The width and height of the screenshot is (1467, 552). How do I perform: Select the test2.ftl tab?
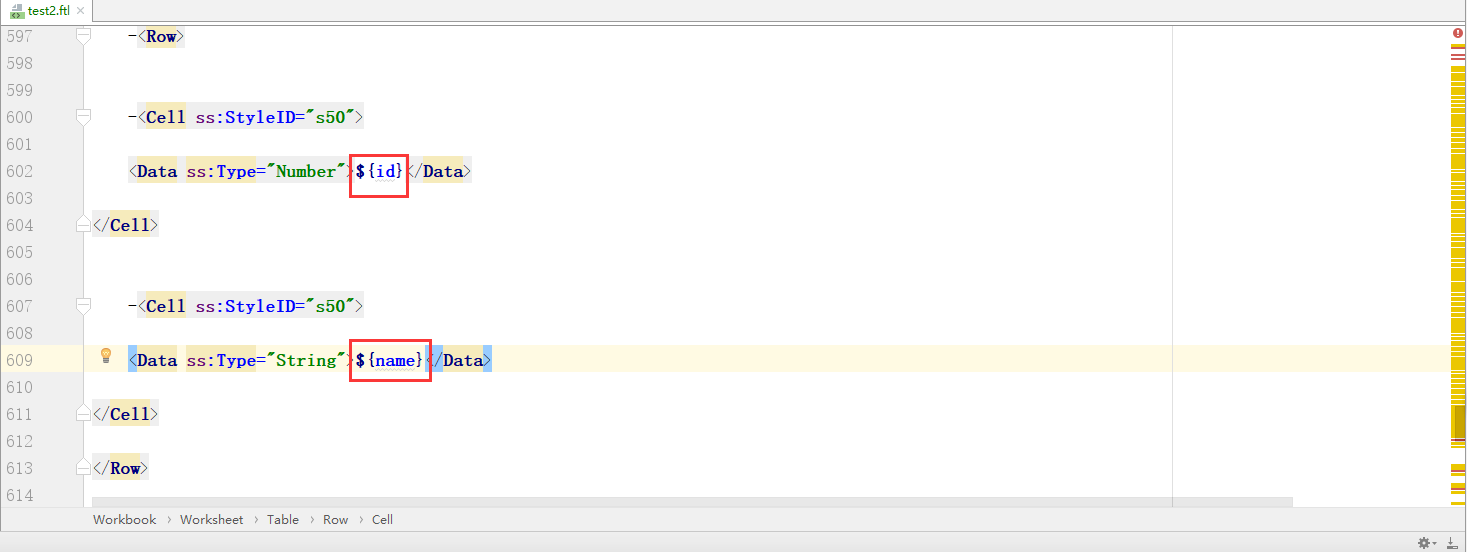point(48,11)
